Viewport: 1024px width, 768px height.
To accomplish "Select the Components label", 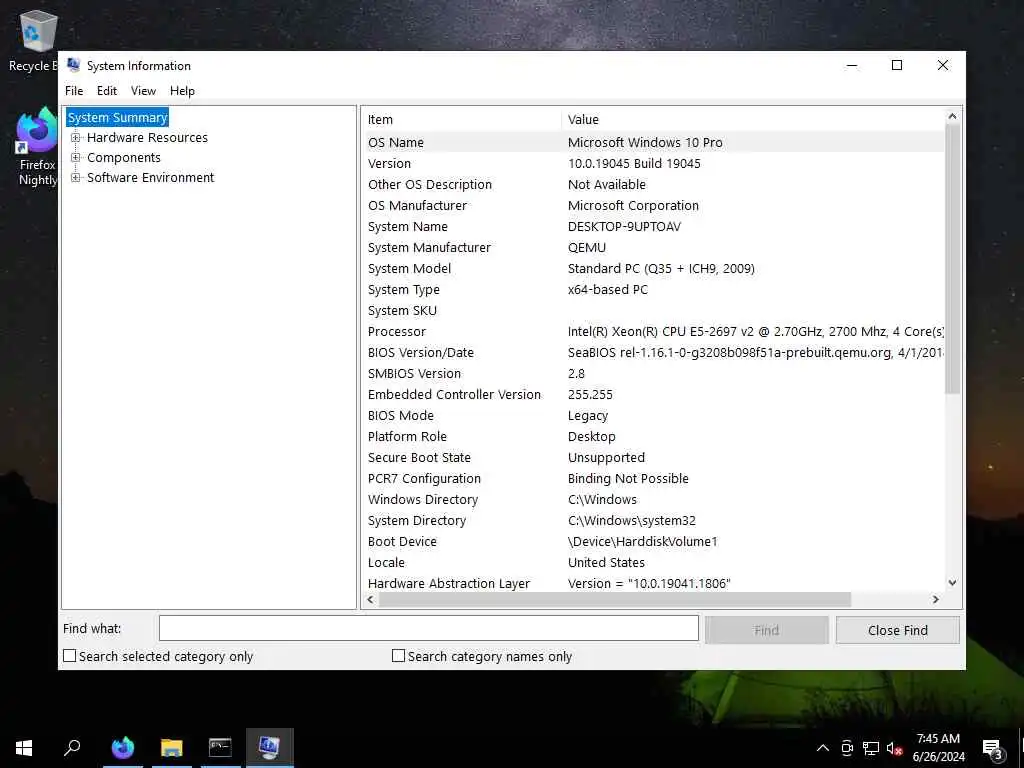I will pos(123,157).
